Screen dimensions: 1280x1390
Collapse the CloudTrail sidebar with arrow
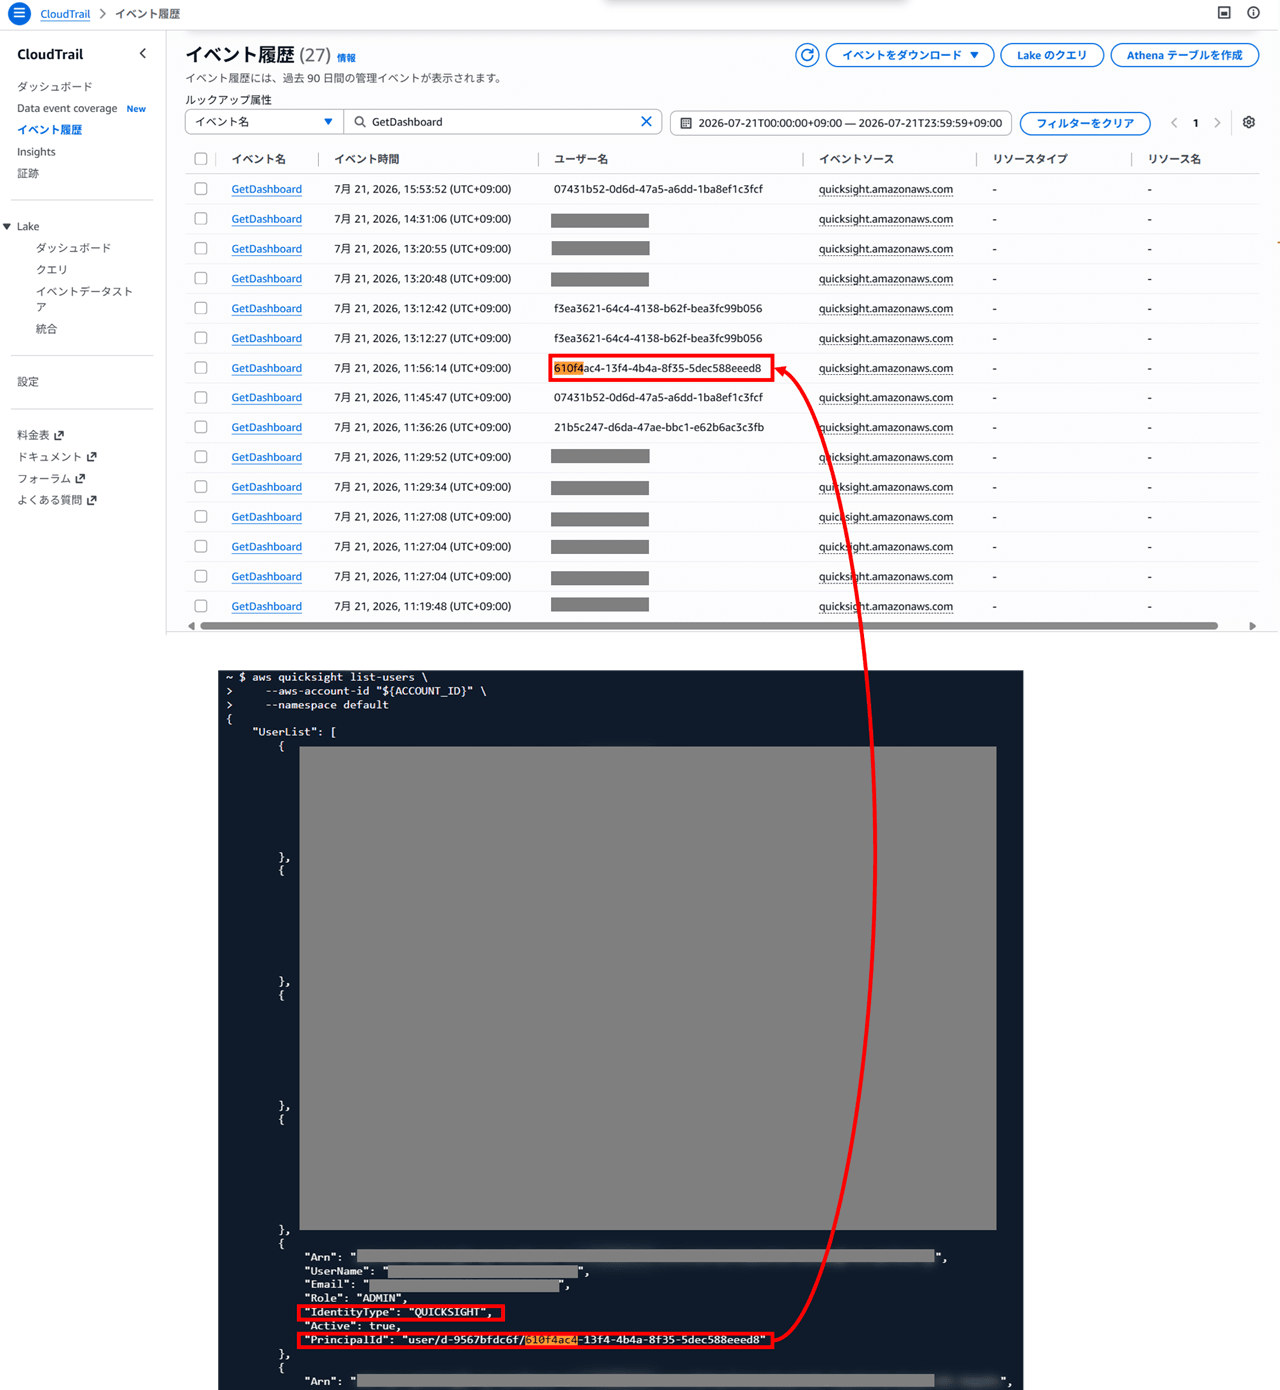tap(143, 54)
